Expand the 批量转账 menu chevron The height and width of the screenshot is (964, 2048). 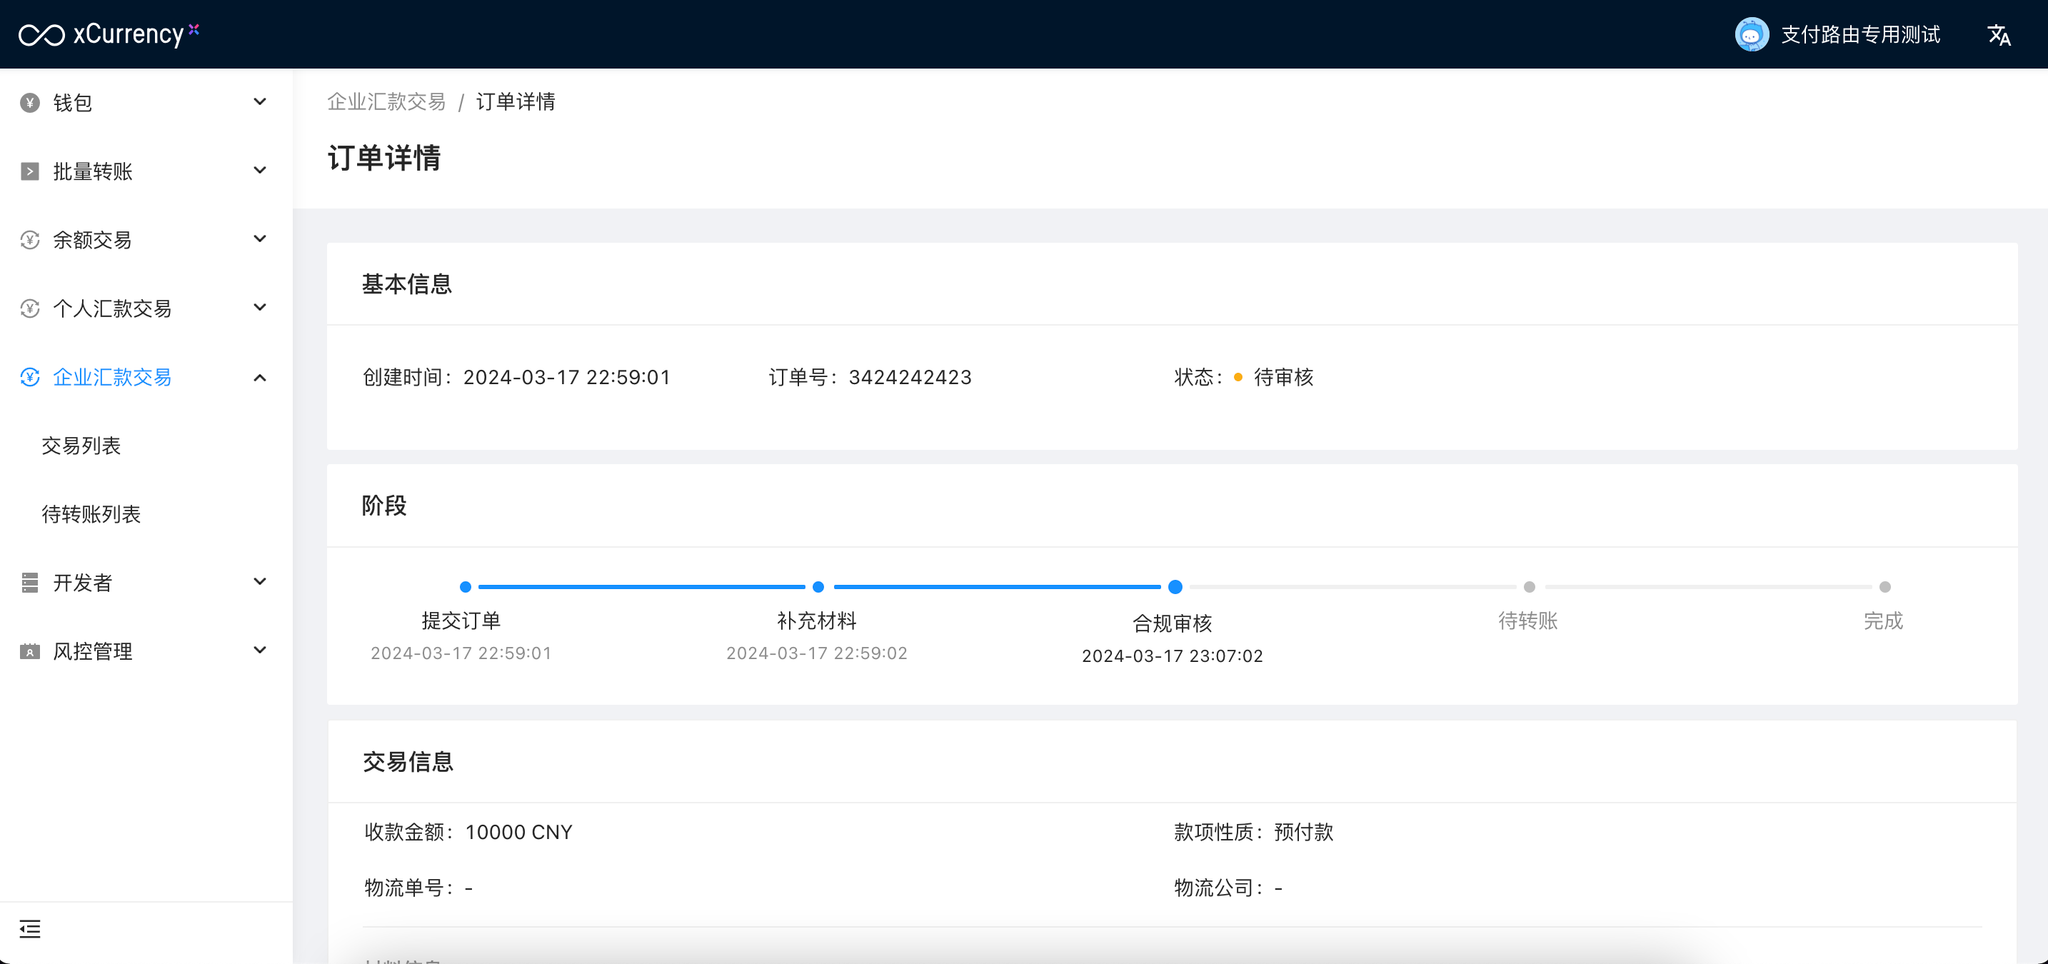[260, 171]
